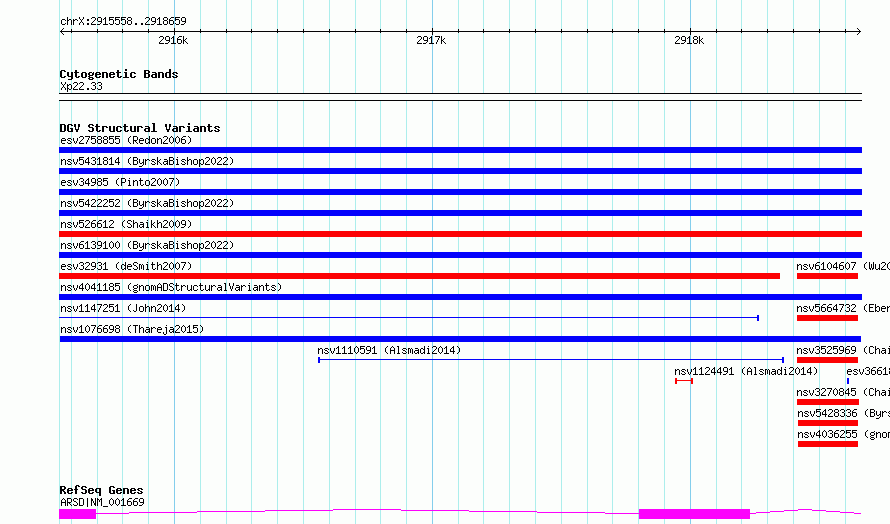Screen dimensions: 890x524
Task: Open the nsv5428336 variant label
Action: click(827, 413)
